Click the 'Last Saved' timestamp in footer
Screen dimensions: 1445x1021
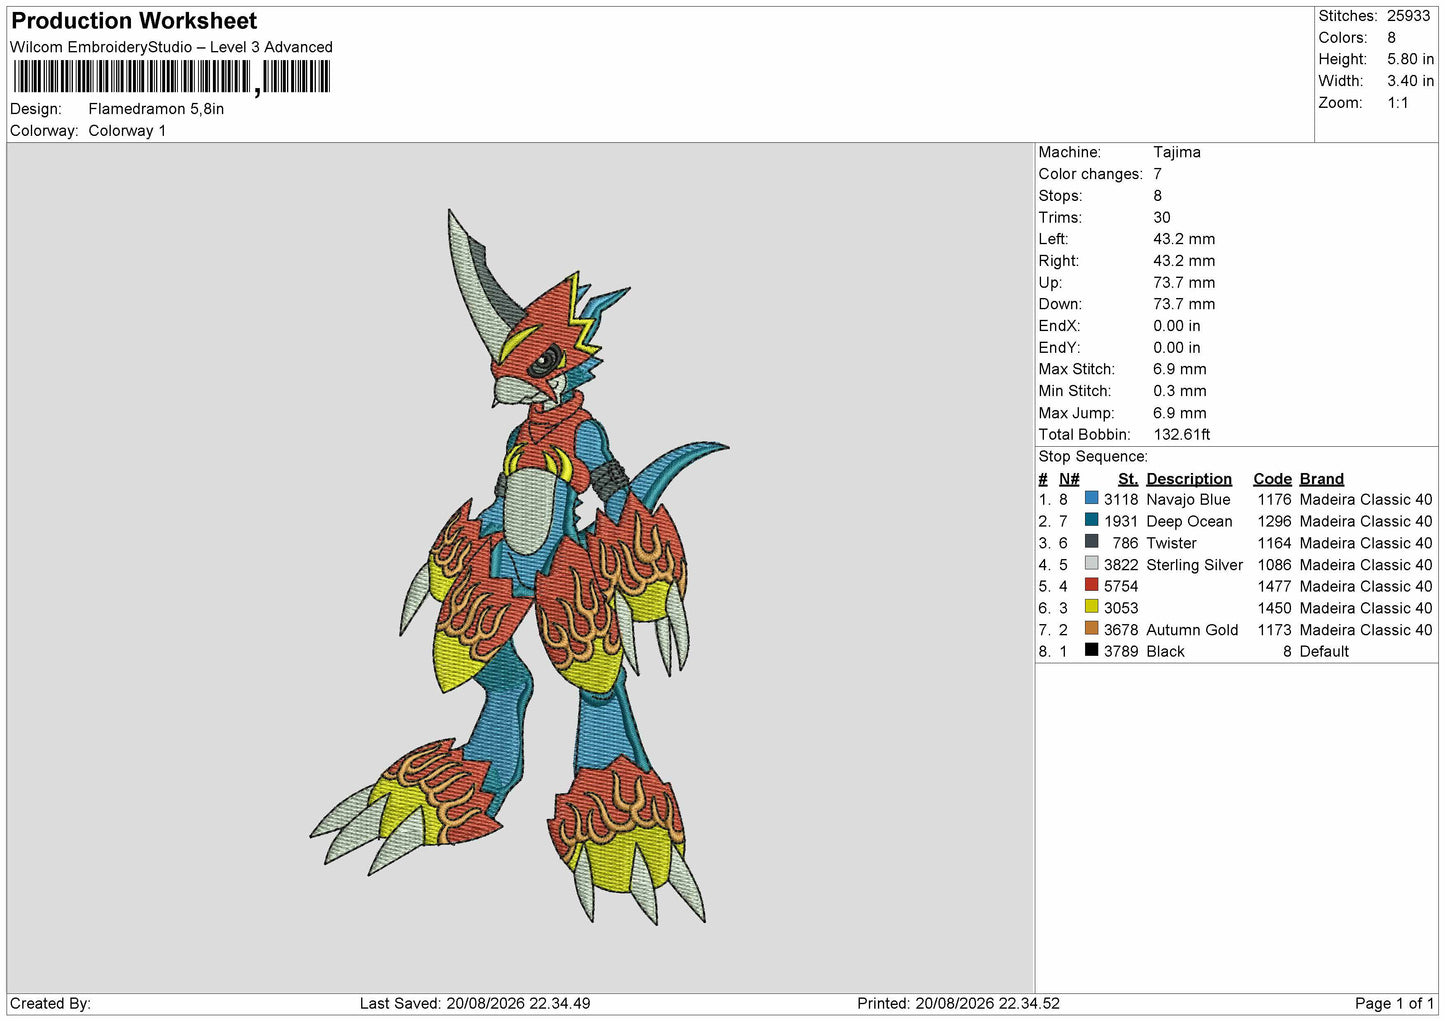[x=475, y=1004]
